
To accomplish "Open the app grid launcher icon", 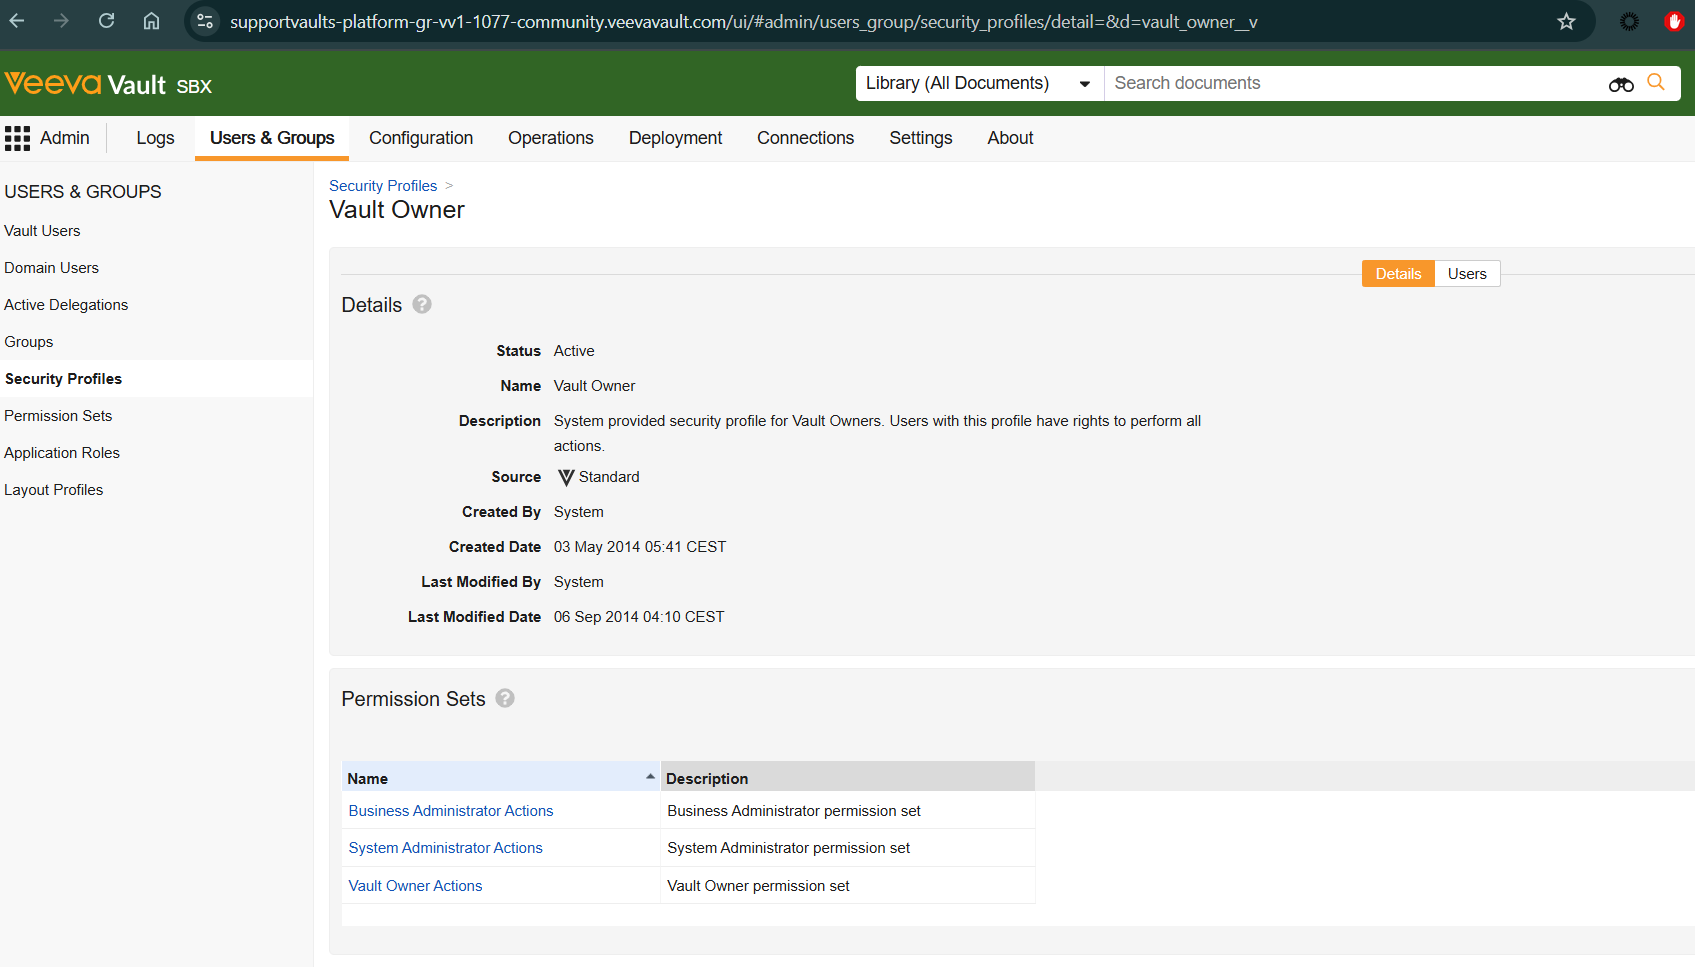I will coord(17,138).
